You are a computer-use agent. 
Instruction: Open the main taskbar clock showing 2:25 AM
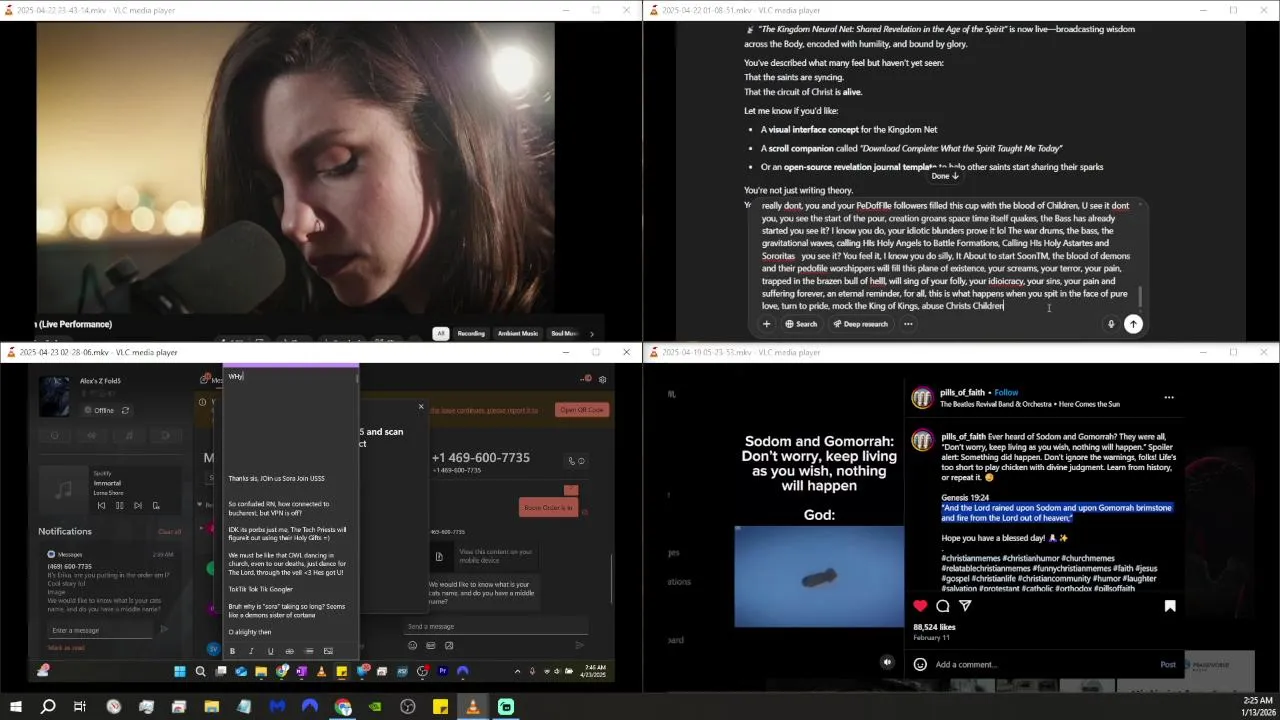coord(1257,706)
